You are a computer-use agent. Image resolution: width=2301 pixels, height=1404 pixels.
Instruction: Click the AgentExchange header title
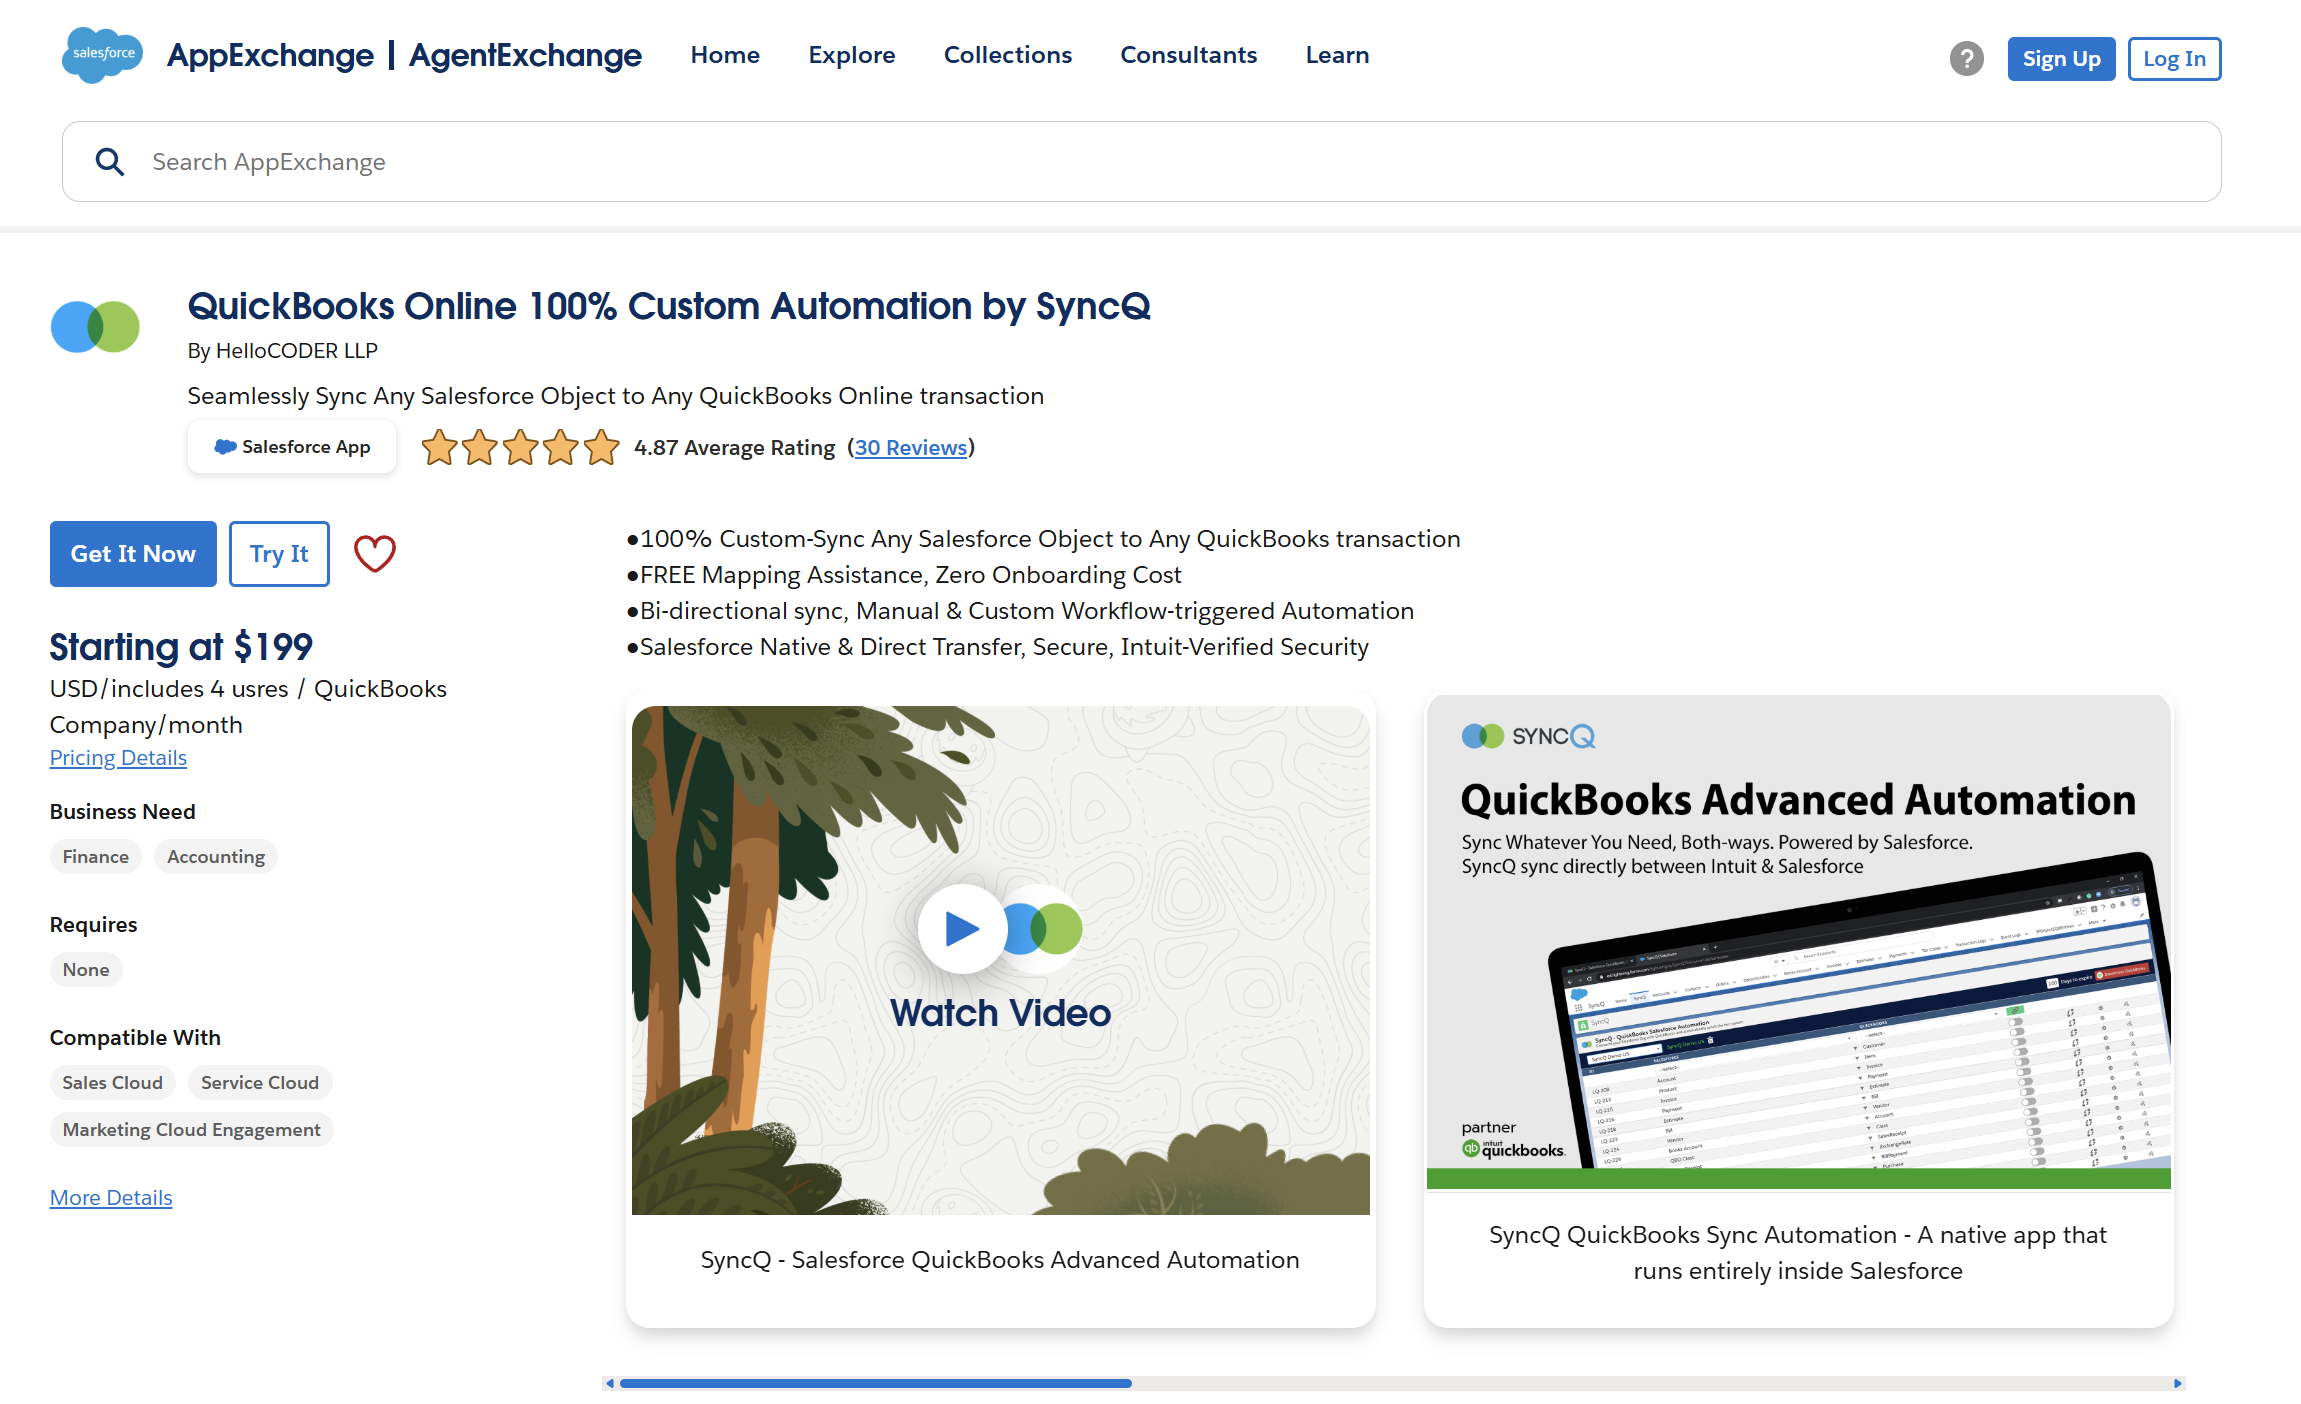pos(525,55)
